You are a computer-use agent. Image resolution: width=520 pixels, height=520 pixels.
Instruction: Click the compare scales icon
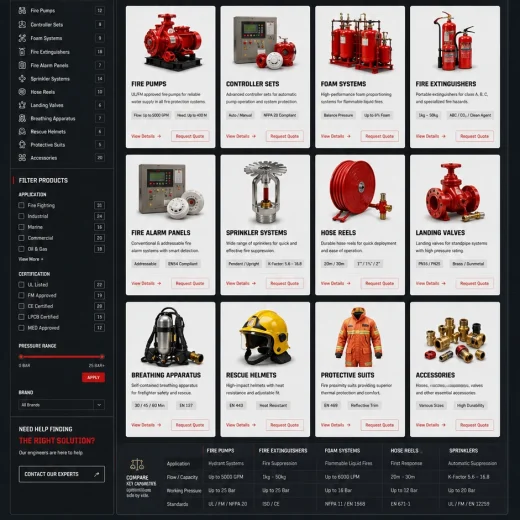137,464
